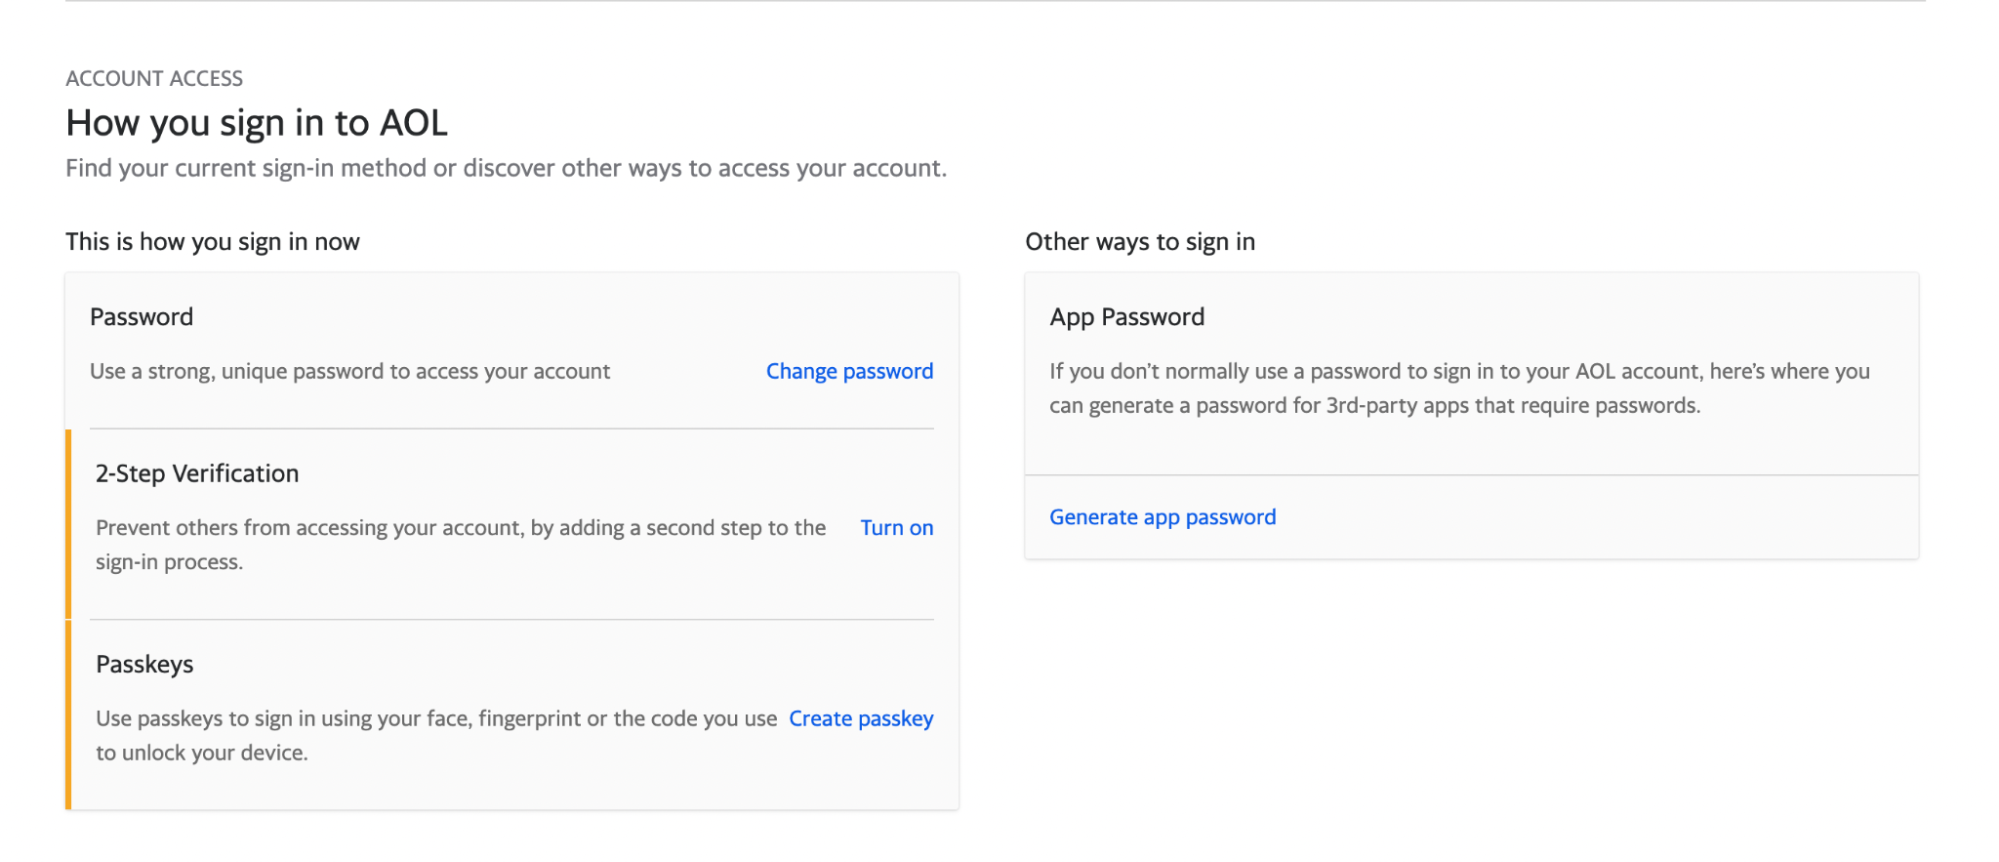1999x862 pixels.
Task: Click the App Password title text
Action: tap(1126, 317)
